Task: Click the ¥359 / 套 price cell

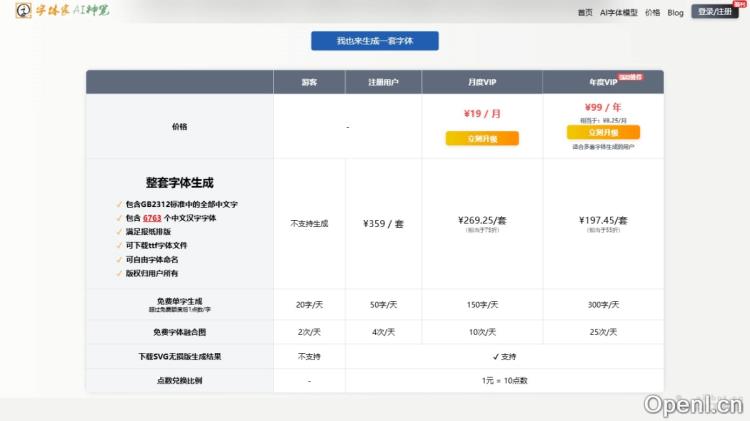Action: [383, 224]
